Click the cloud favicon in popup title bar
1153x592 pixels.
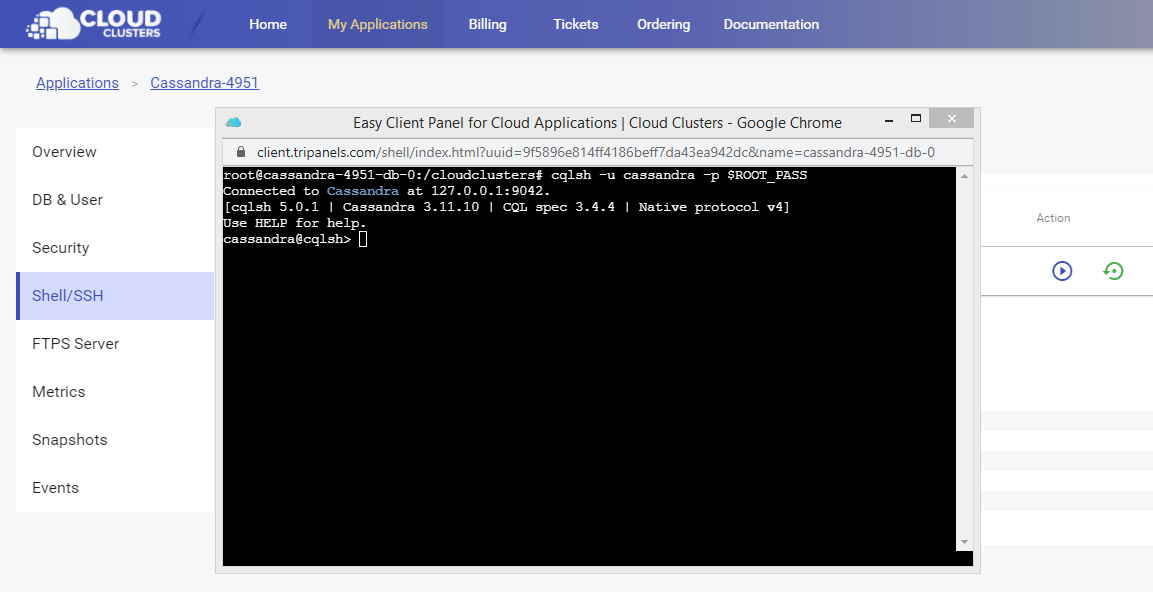point(233,122)
